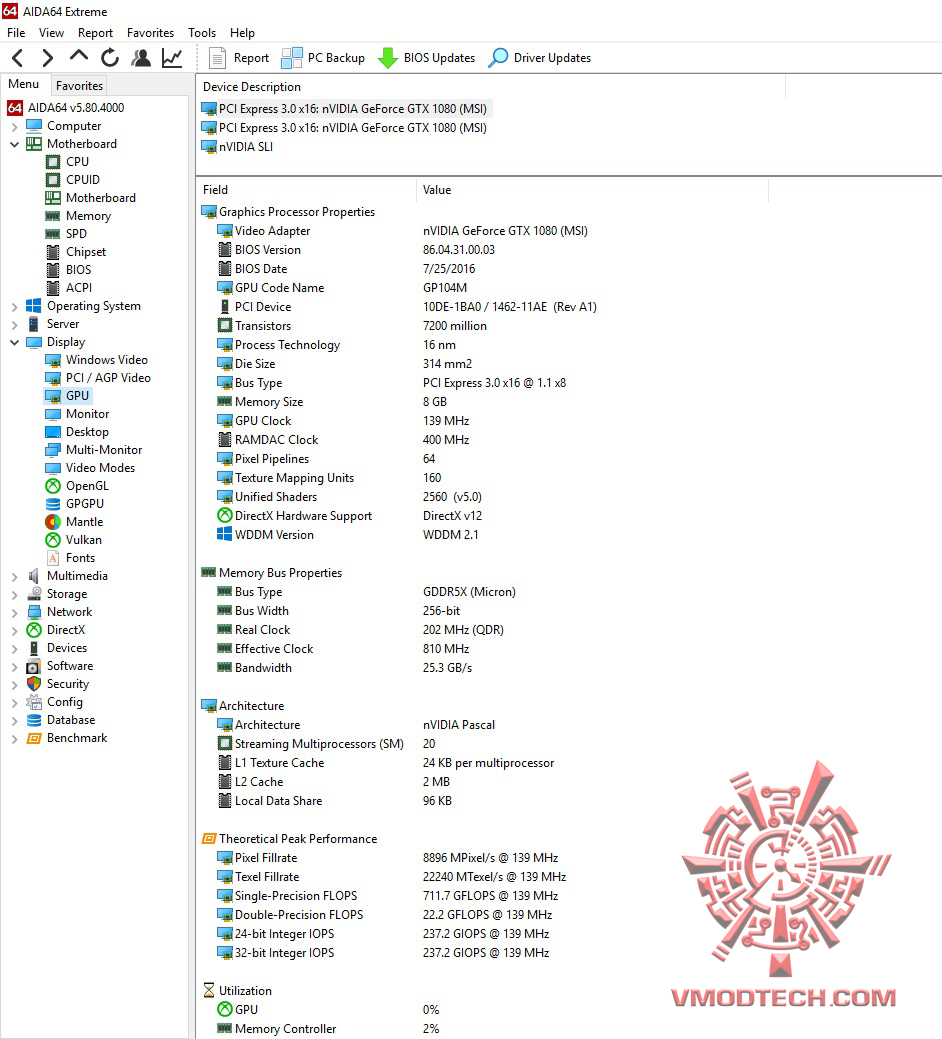Select the Devices tree item icon
This screenshot has width=942, height=1039.
coord(34,648)
